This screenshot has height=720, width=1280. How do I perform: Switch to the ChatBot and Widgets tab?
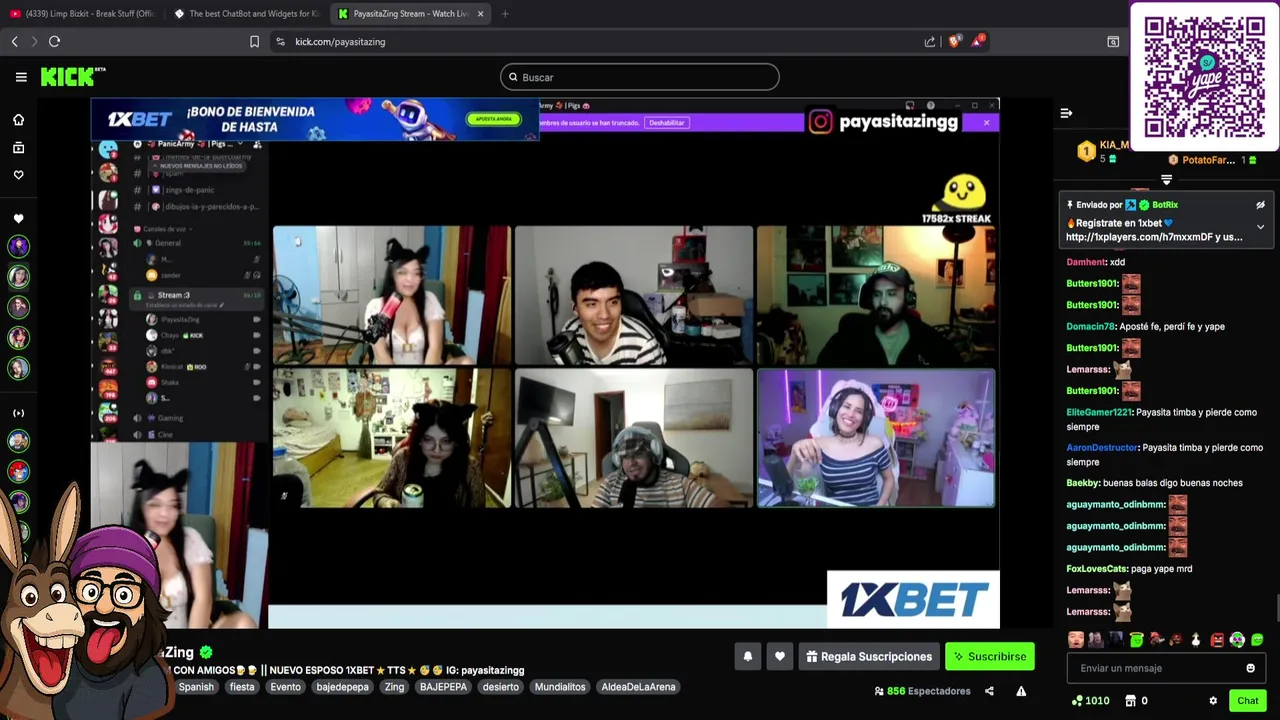(x=246, y=14)
